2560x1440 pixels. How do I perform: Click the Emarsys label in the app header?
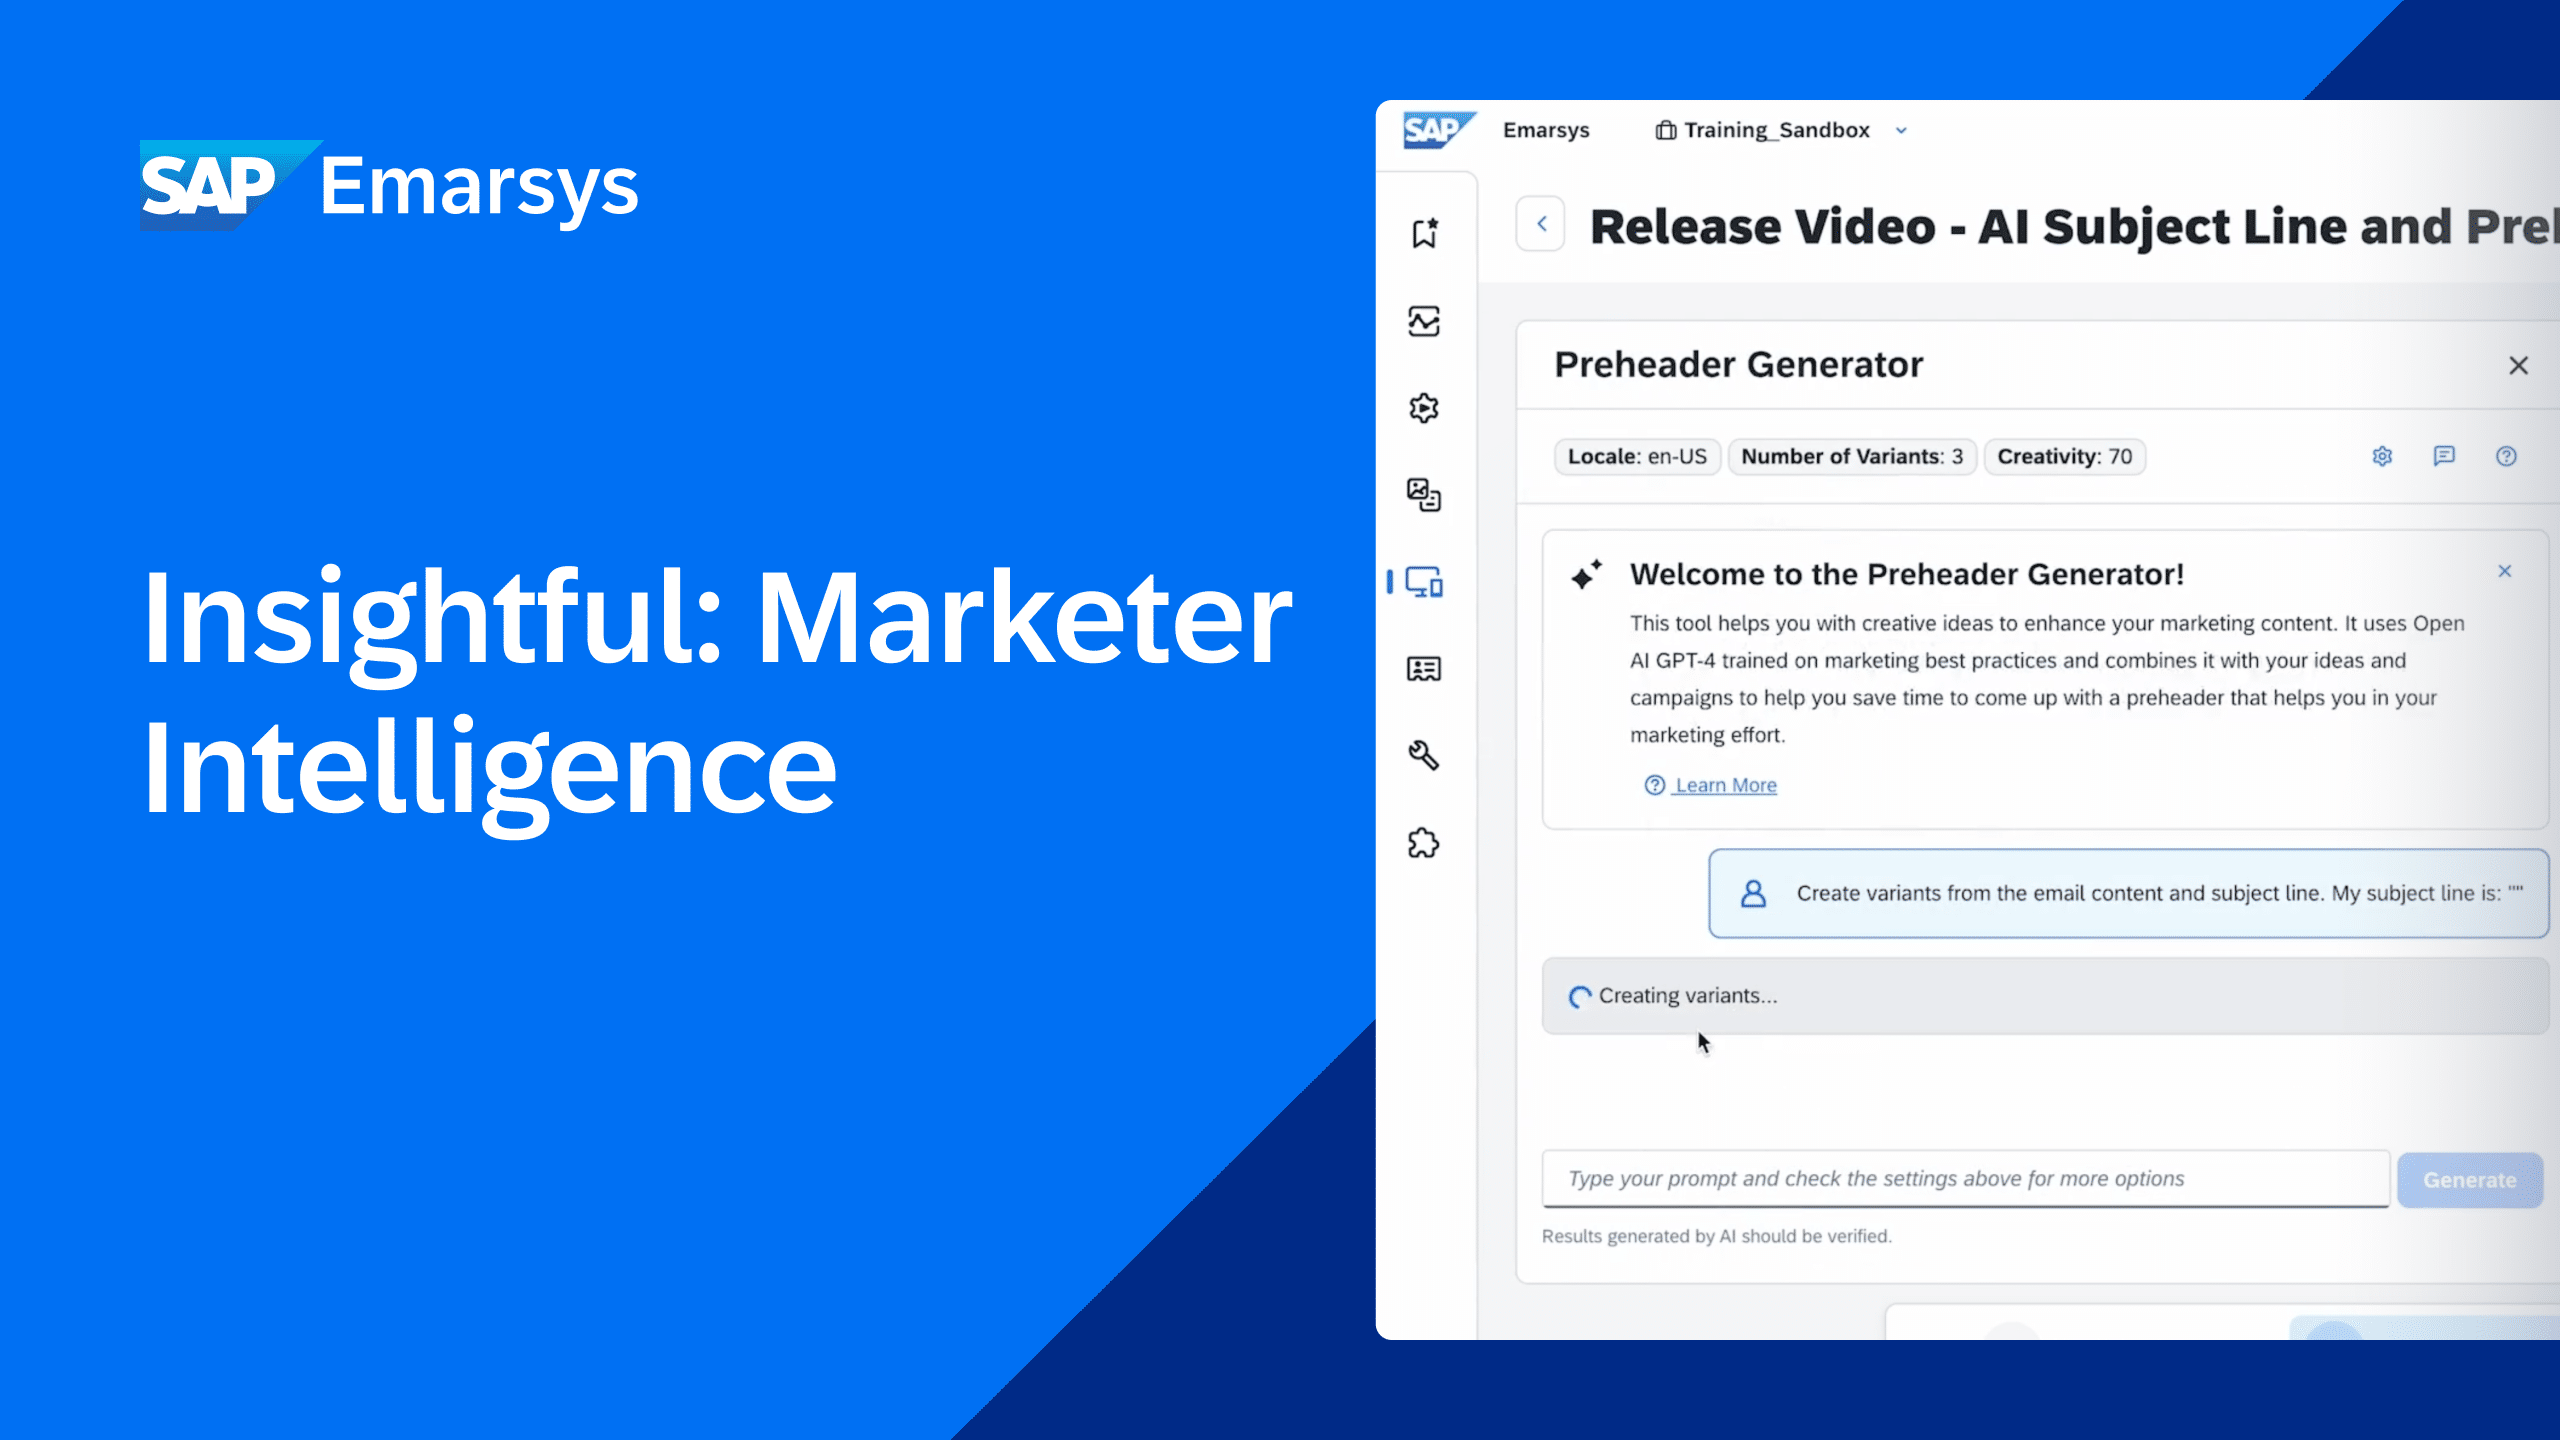pyautogui.click(x=1546, y=130)
